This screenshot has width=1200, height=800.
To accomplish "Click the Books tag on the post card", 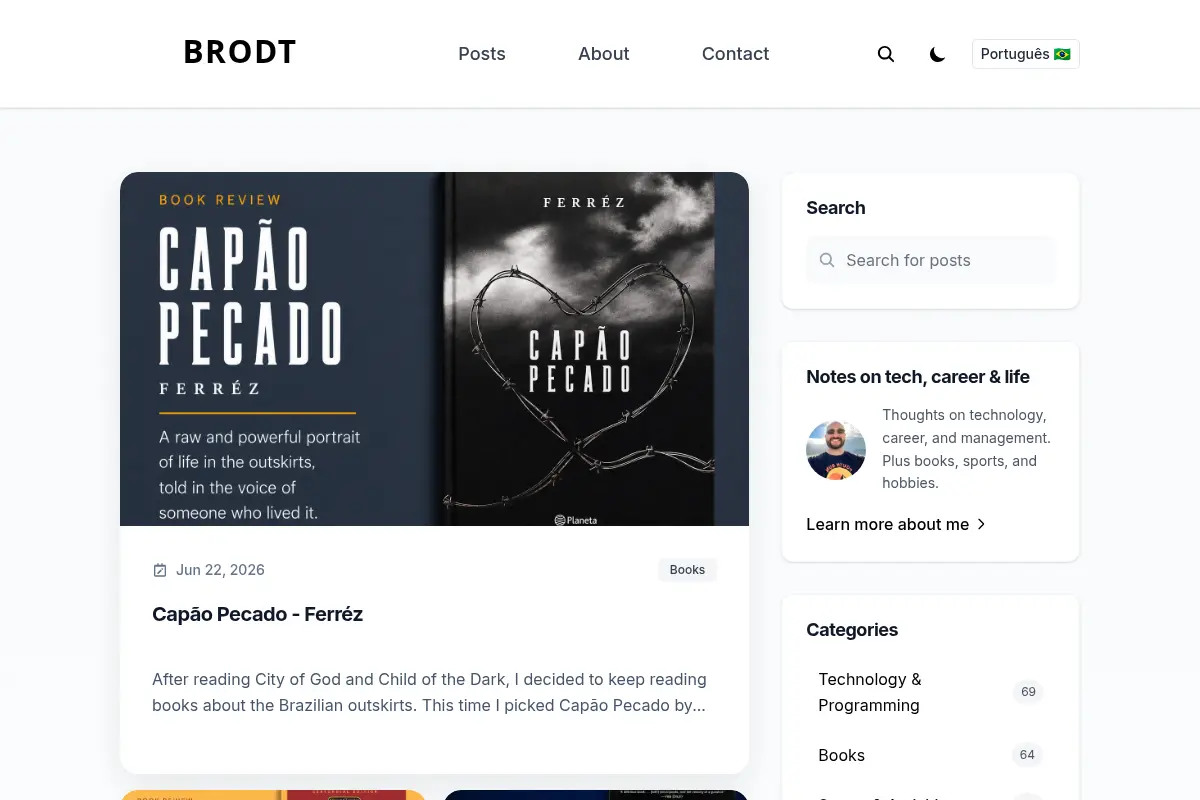I will [687, 570].
